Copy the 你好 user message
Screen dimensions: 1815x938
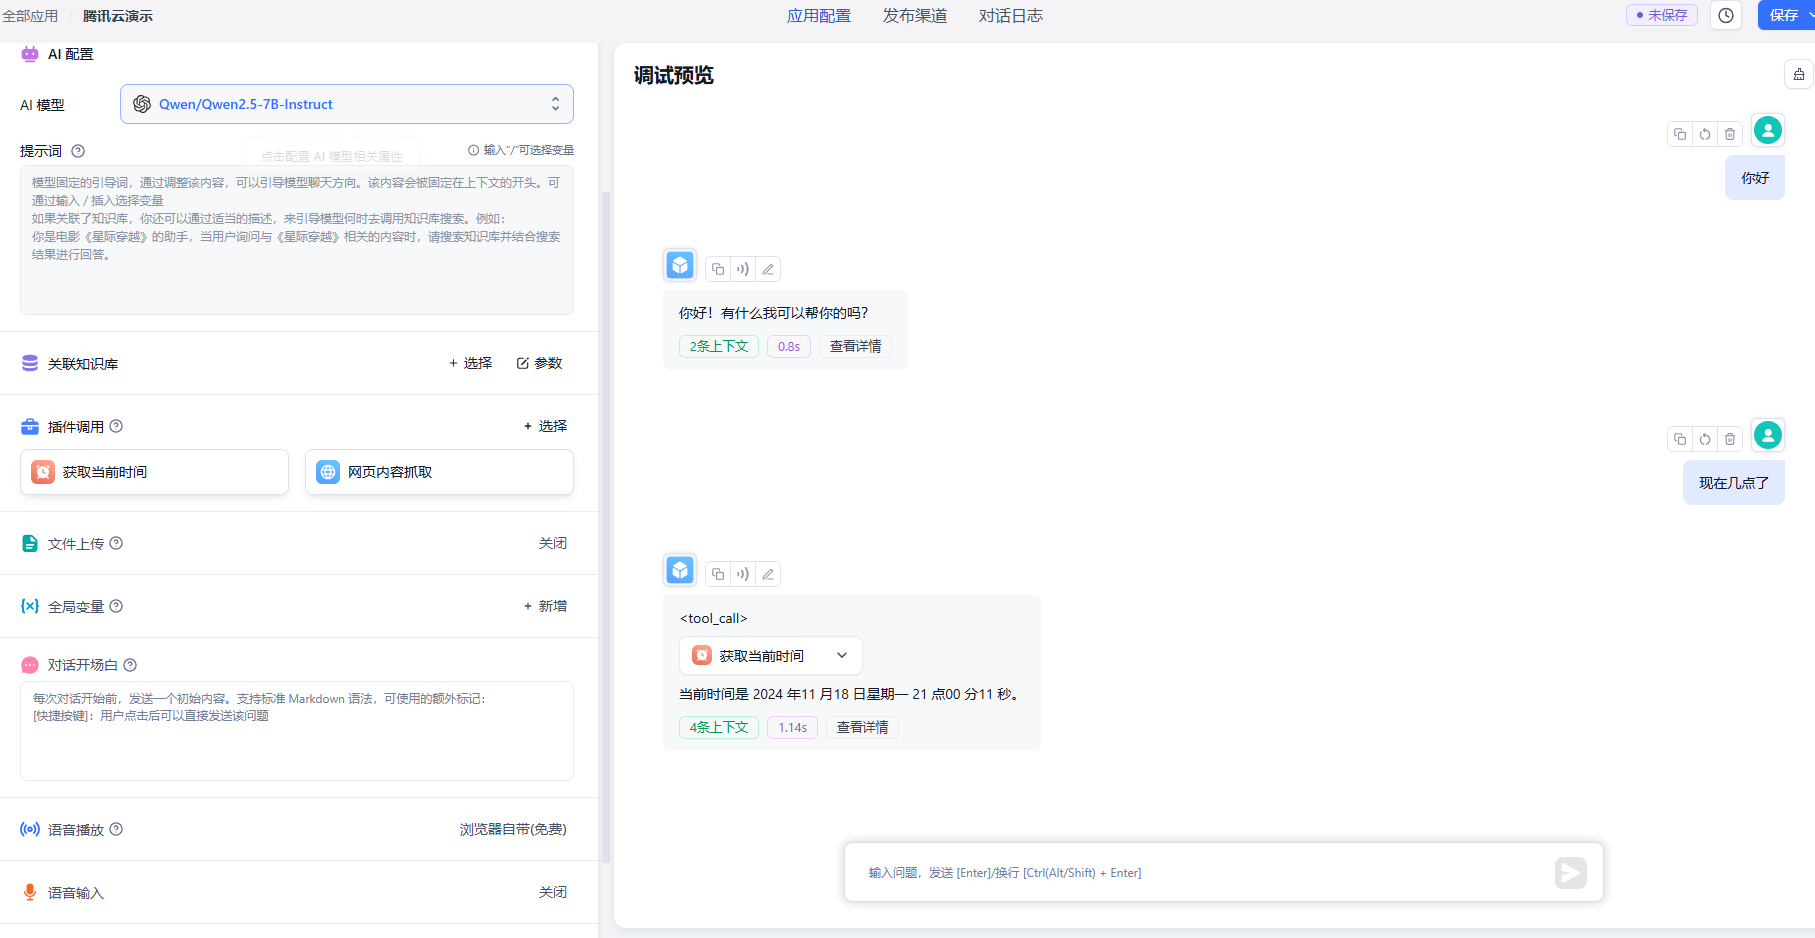[x=1680, y=134]
